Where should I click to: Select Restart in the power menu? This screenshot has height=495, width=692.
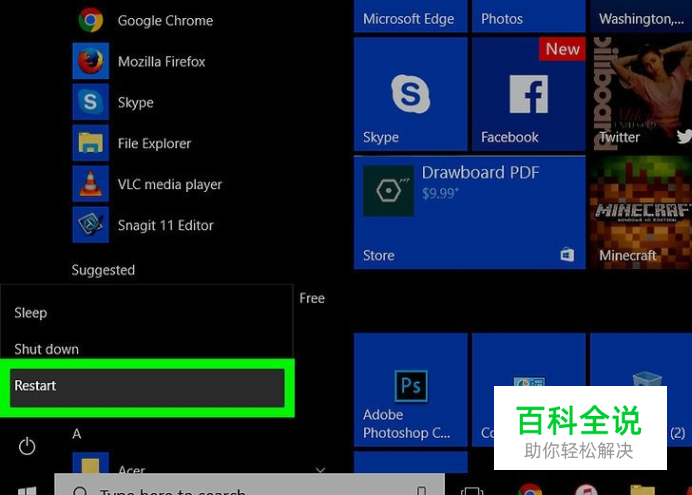pyautogui.click(x=147, y=387)
